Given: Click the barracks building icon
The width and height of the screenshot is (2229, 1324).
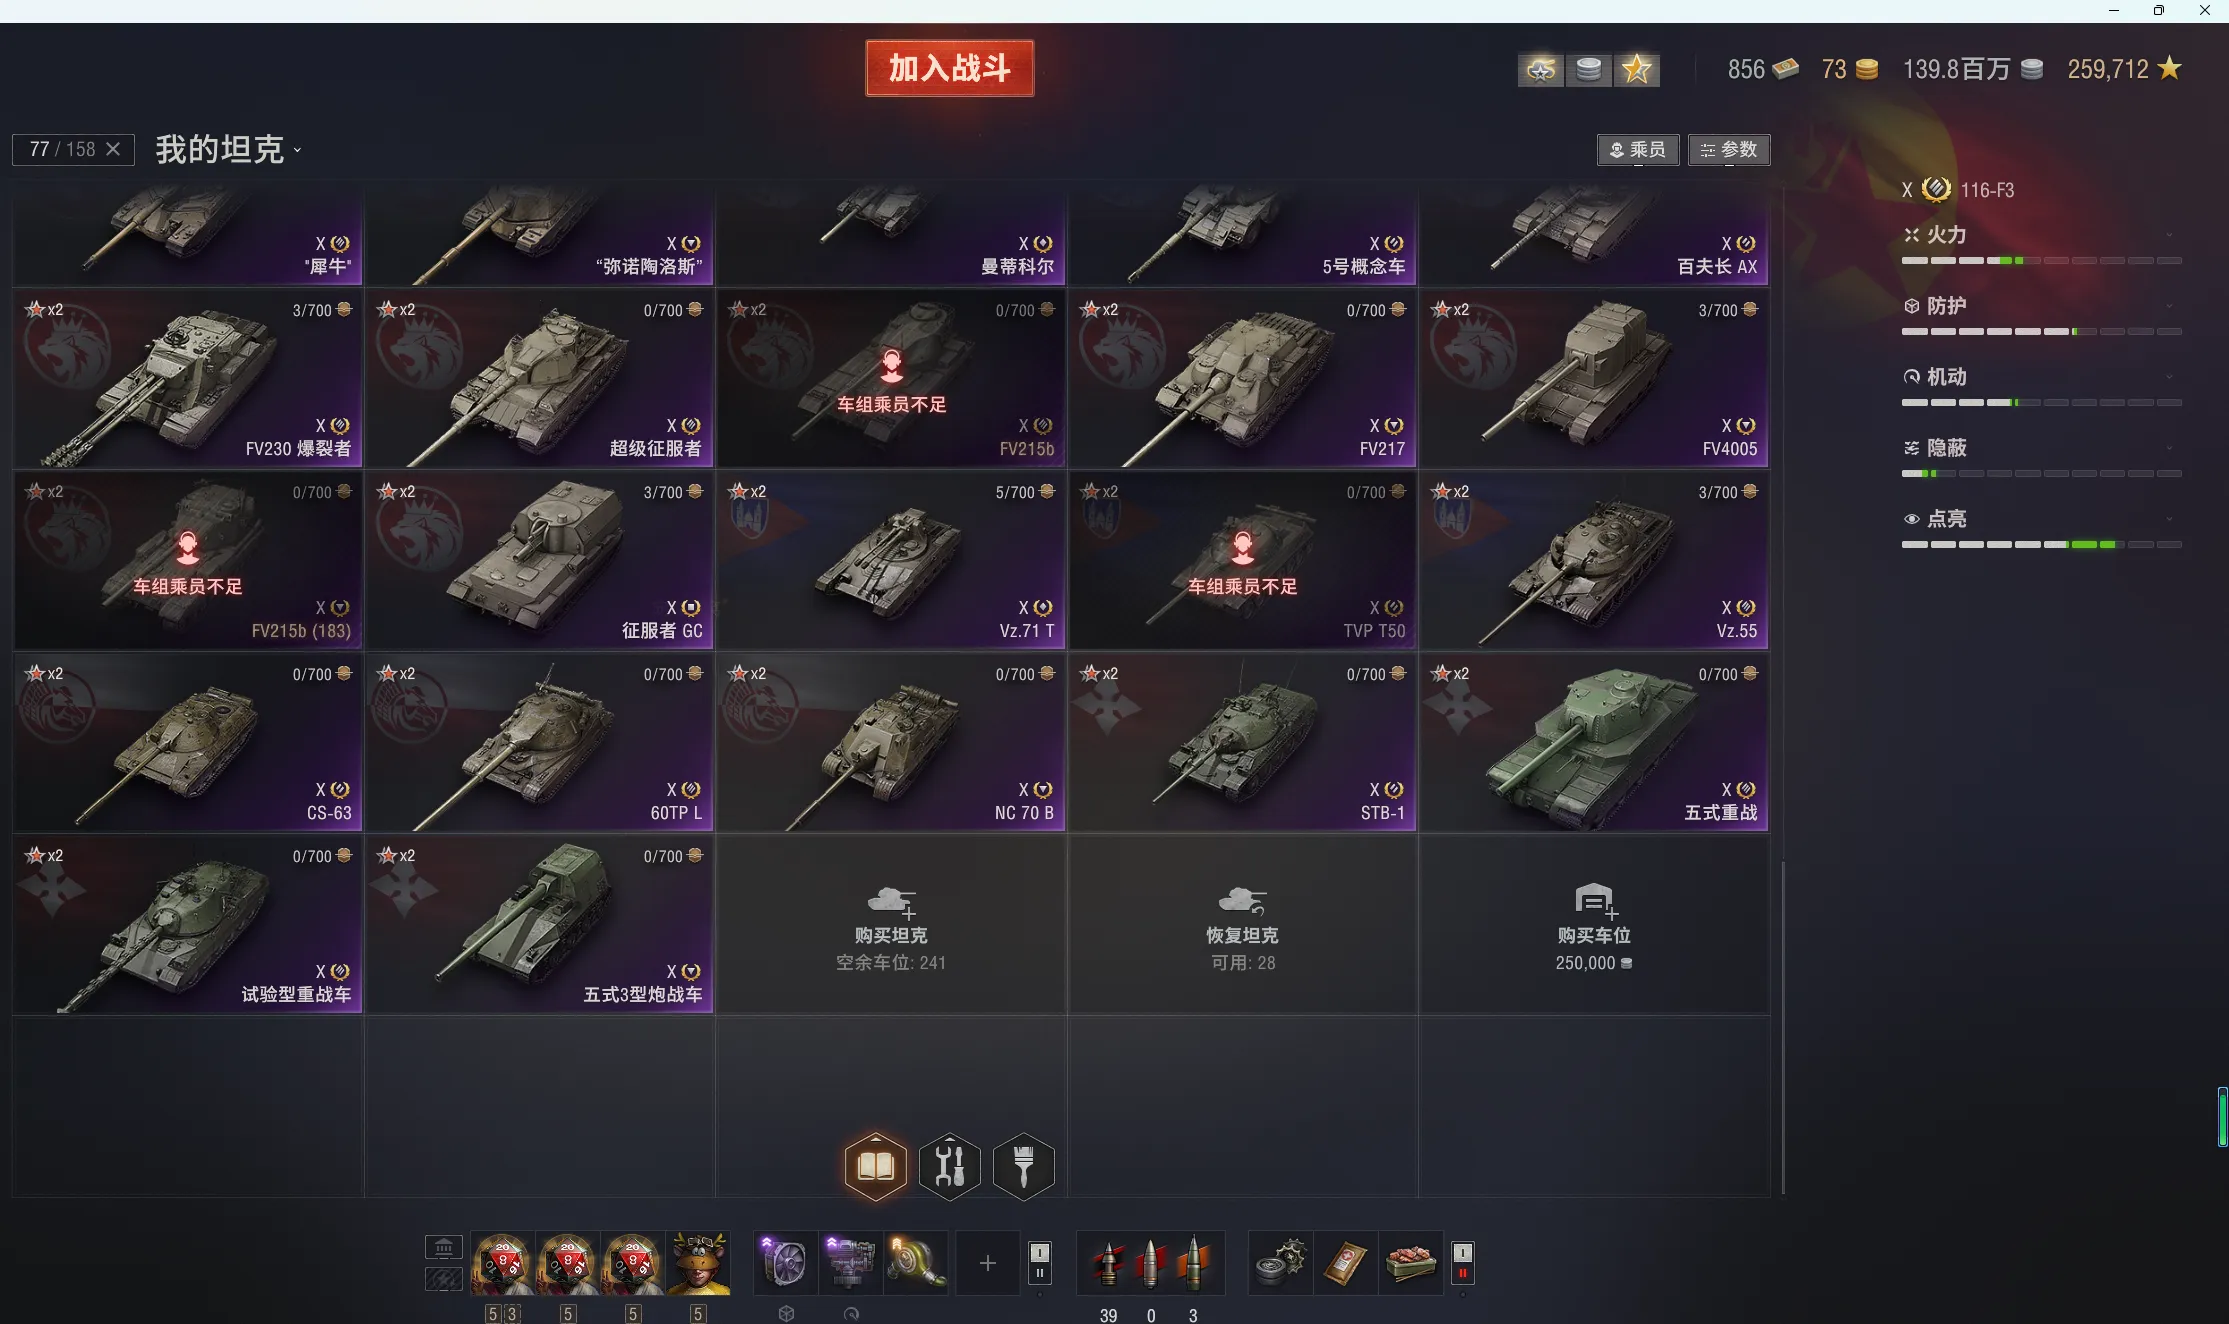Looking at the screenshot, I should (x=444, y=1246).
